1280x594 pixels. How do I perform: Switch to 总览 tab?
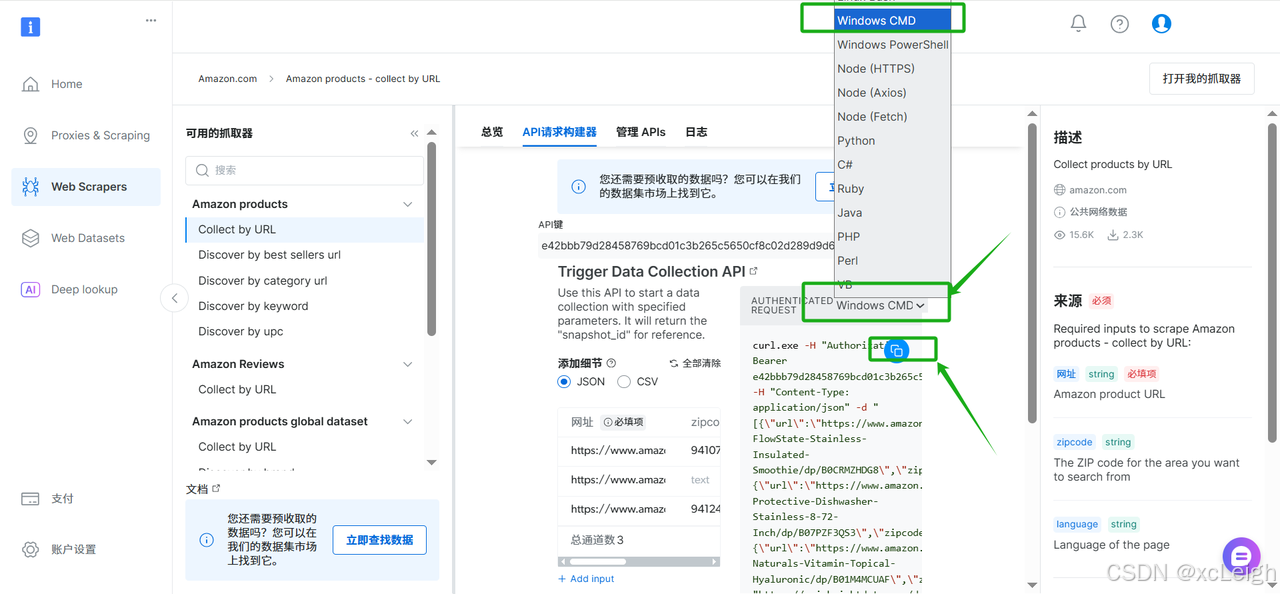(x=492, y=132)
